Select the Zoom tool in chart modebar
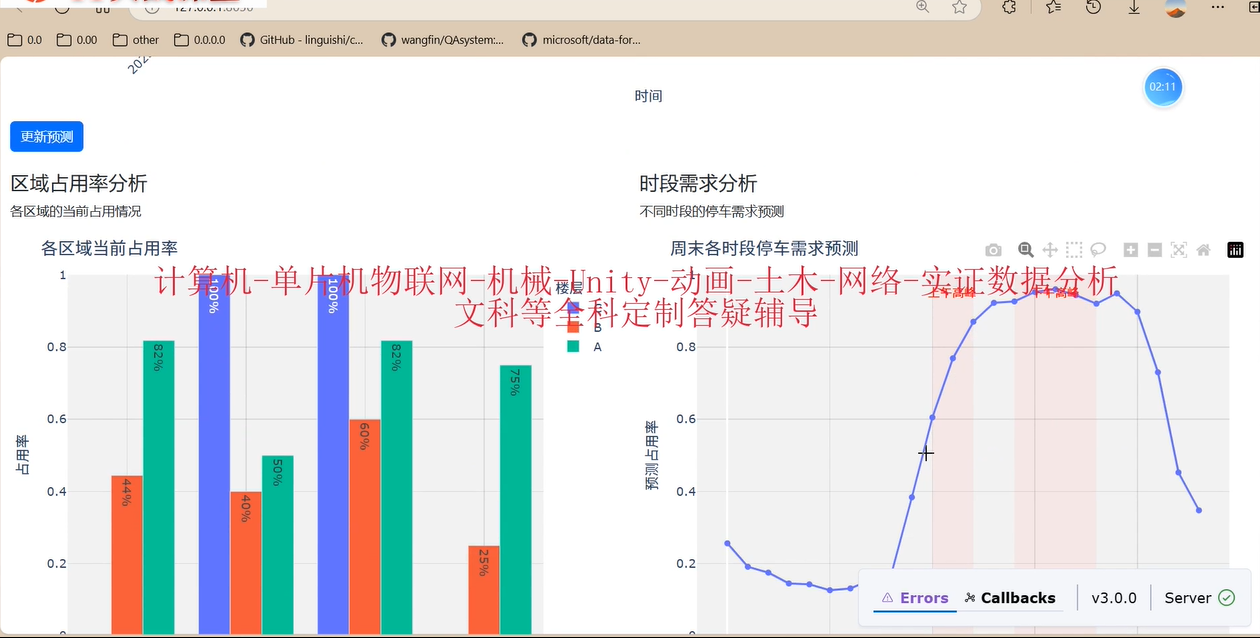 (1025, 250)
